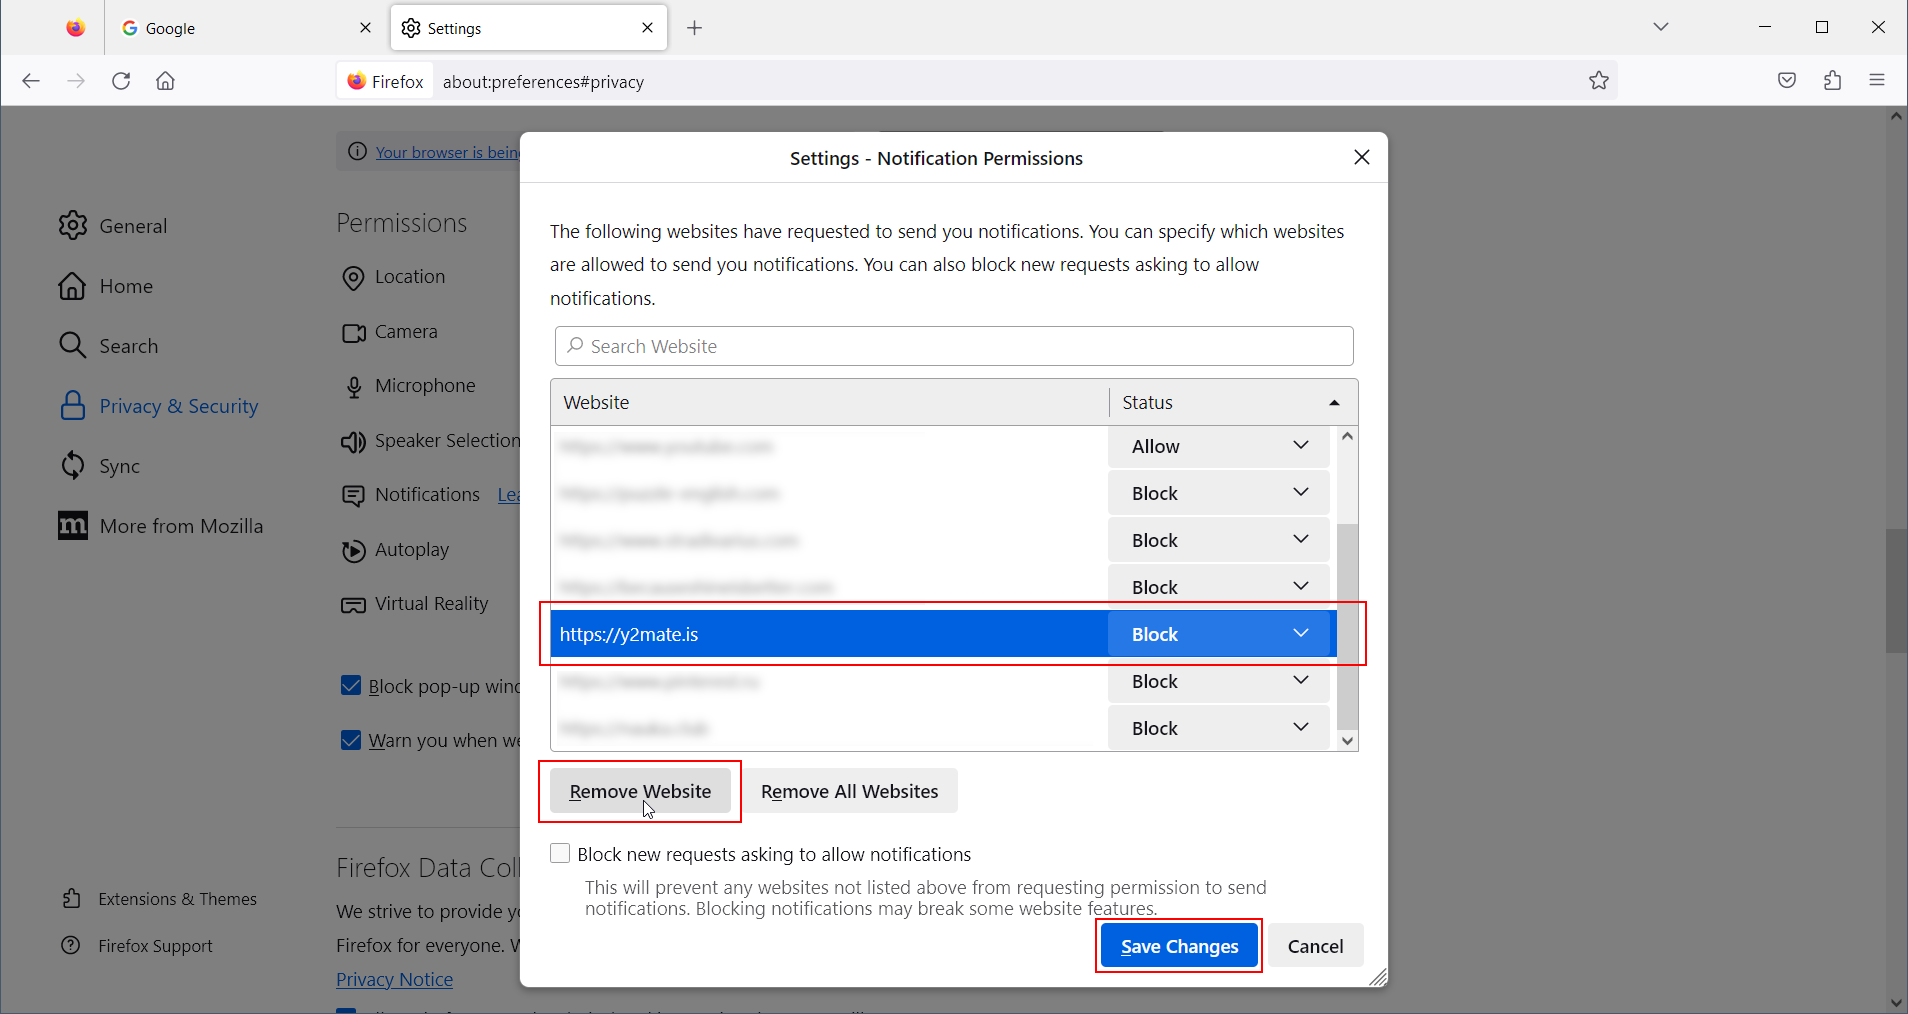Open Autoplay permission settings
The width and height of the screenshot is (1908, 1014).
tap(410, 549)
